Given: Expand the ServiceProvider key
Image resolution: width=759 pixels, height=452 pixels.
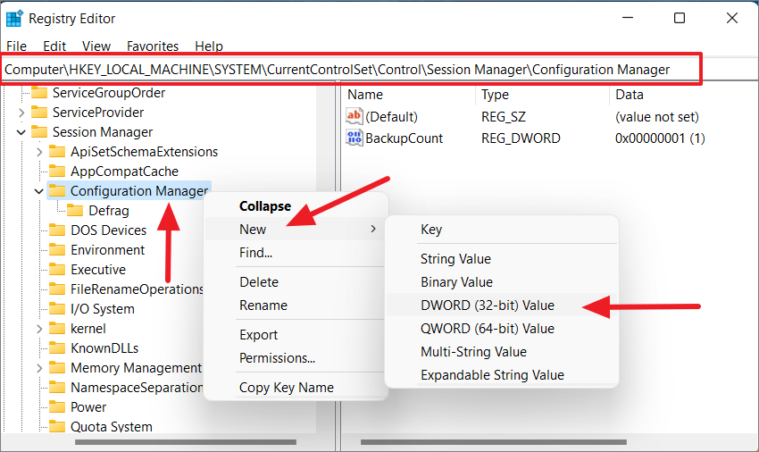Looking at the screenshot, I should [21, 113].
